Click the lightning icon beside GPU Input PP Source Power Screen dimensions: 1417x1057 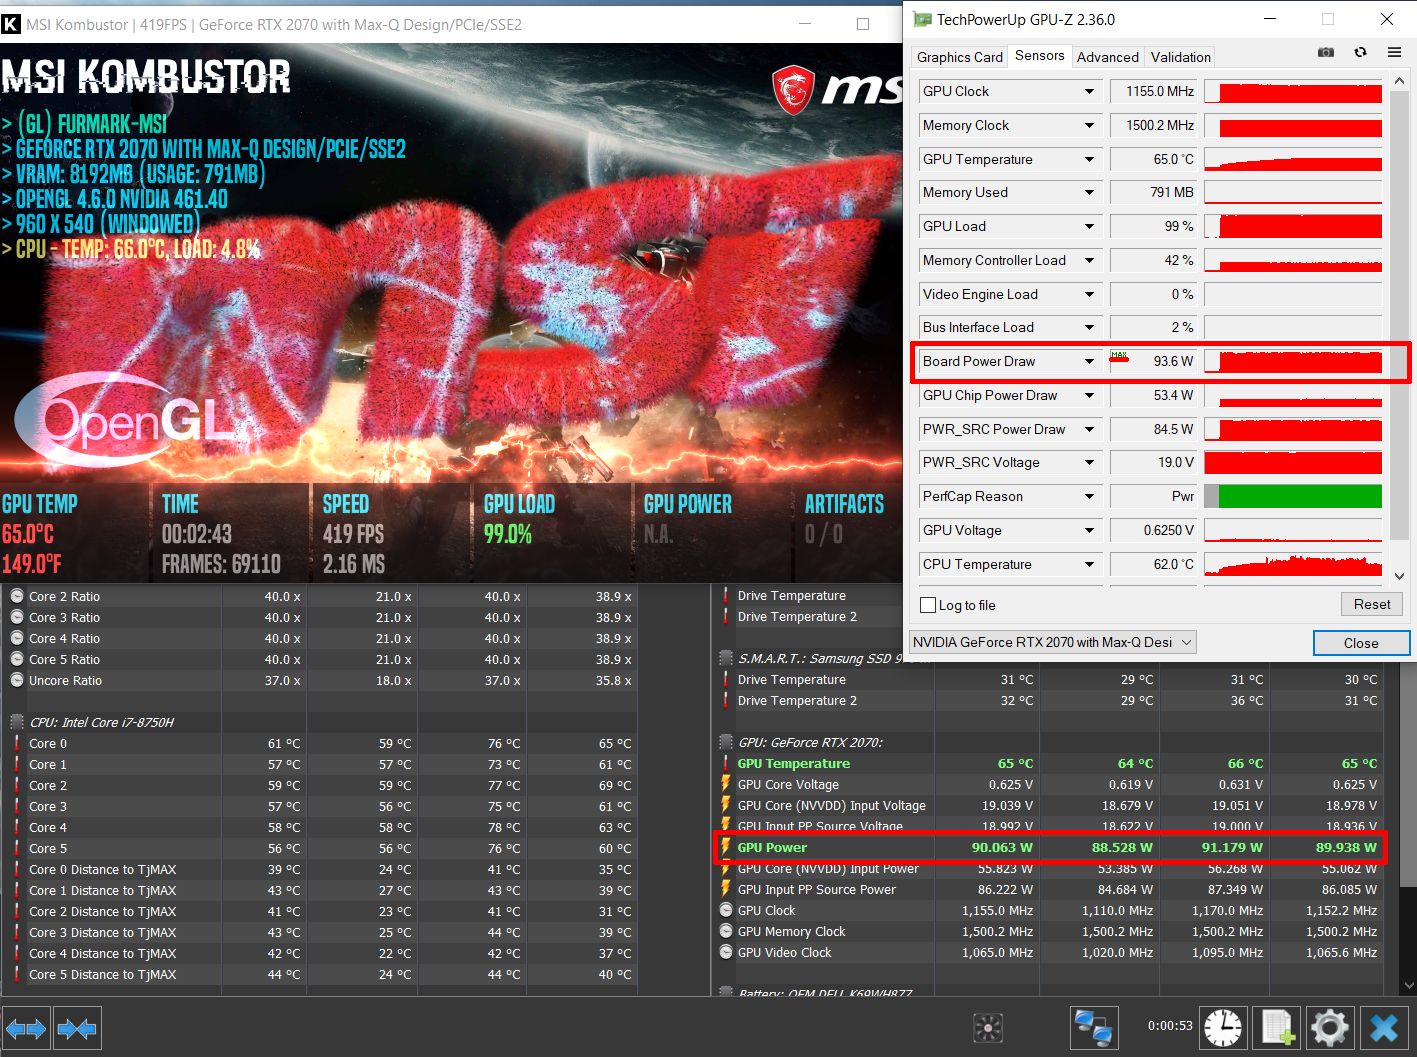[726, 889]
